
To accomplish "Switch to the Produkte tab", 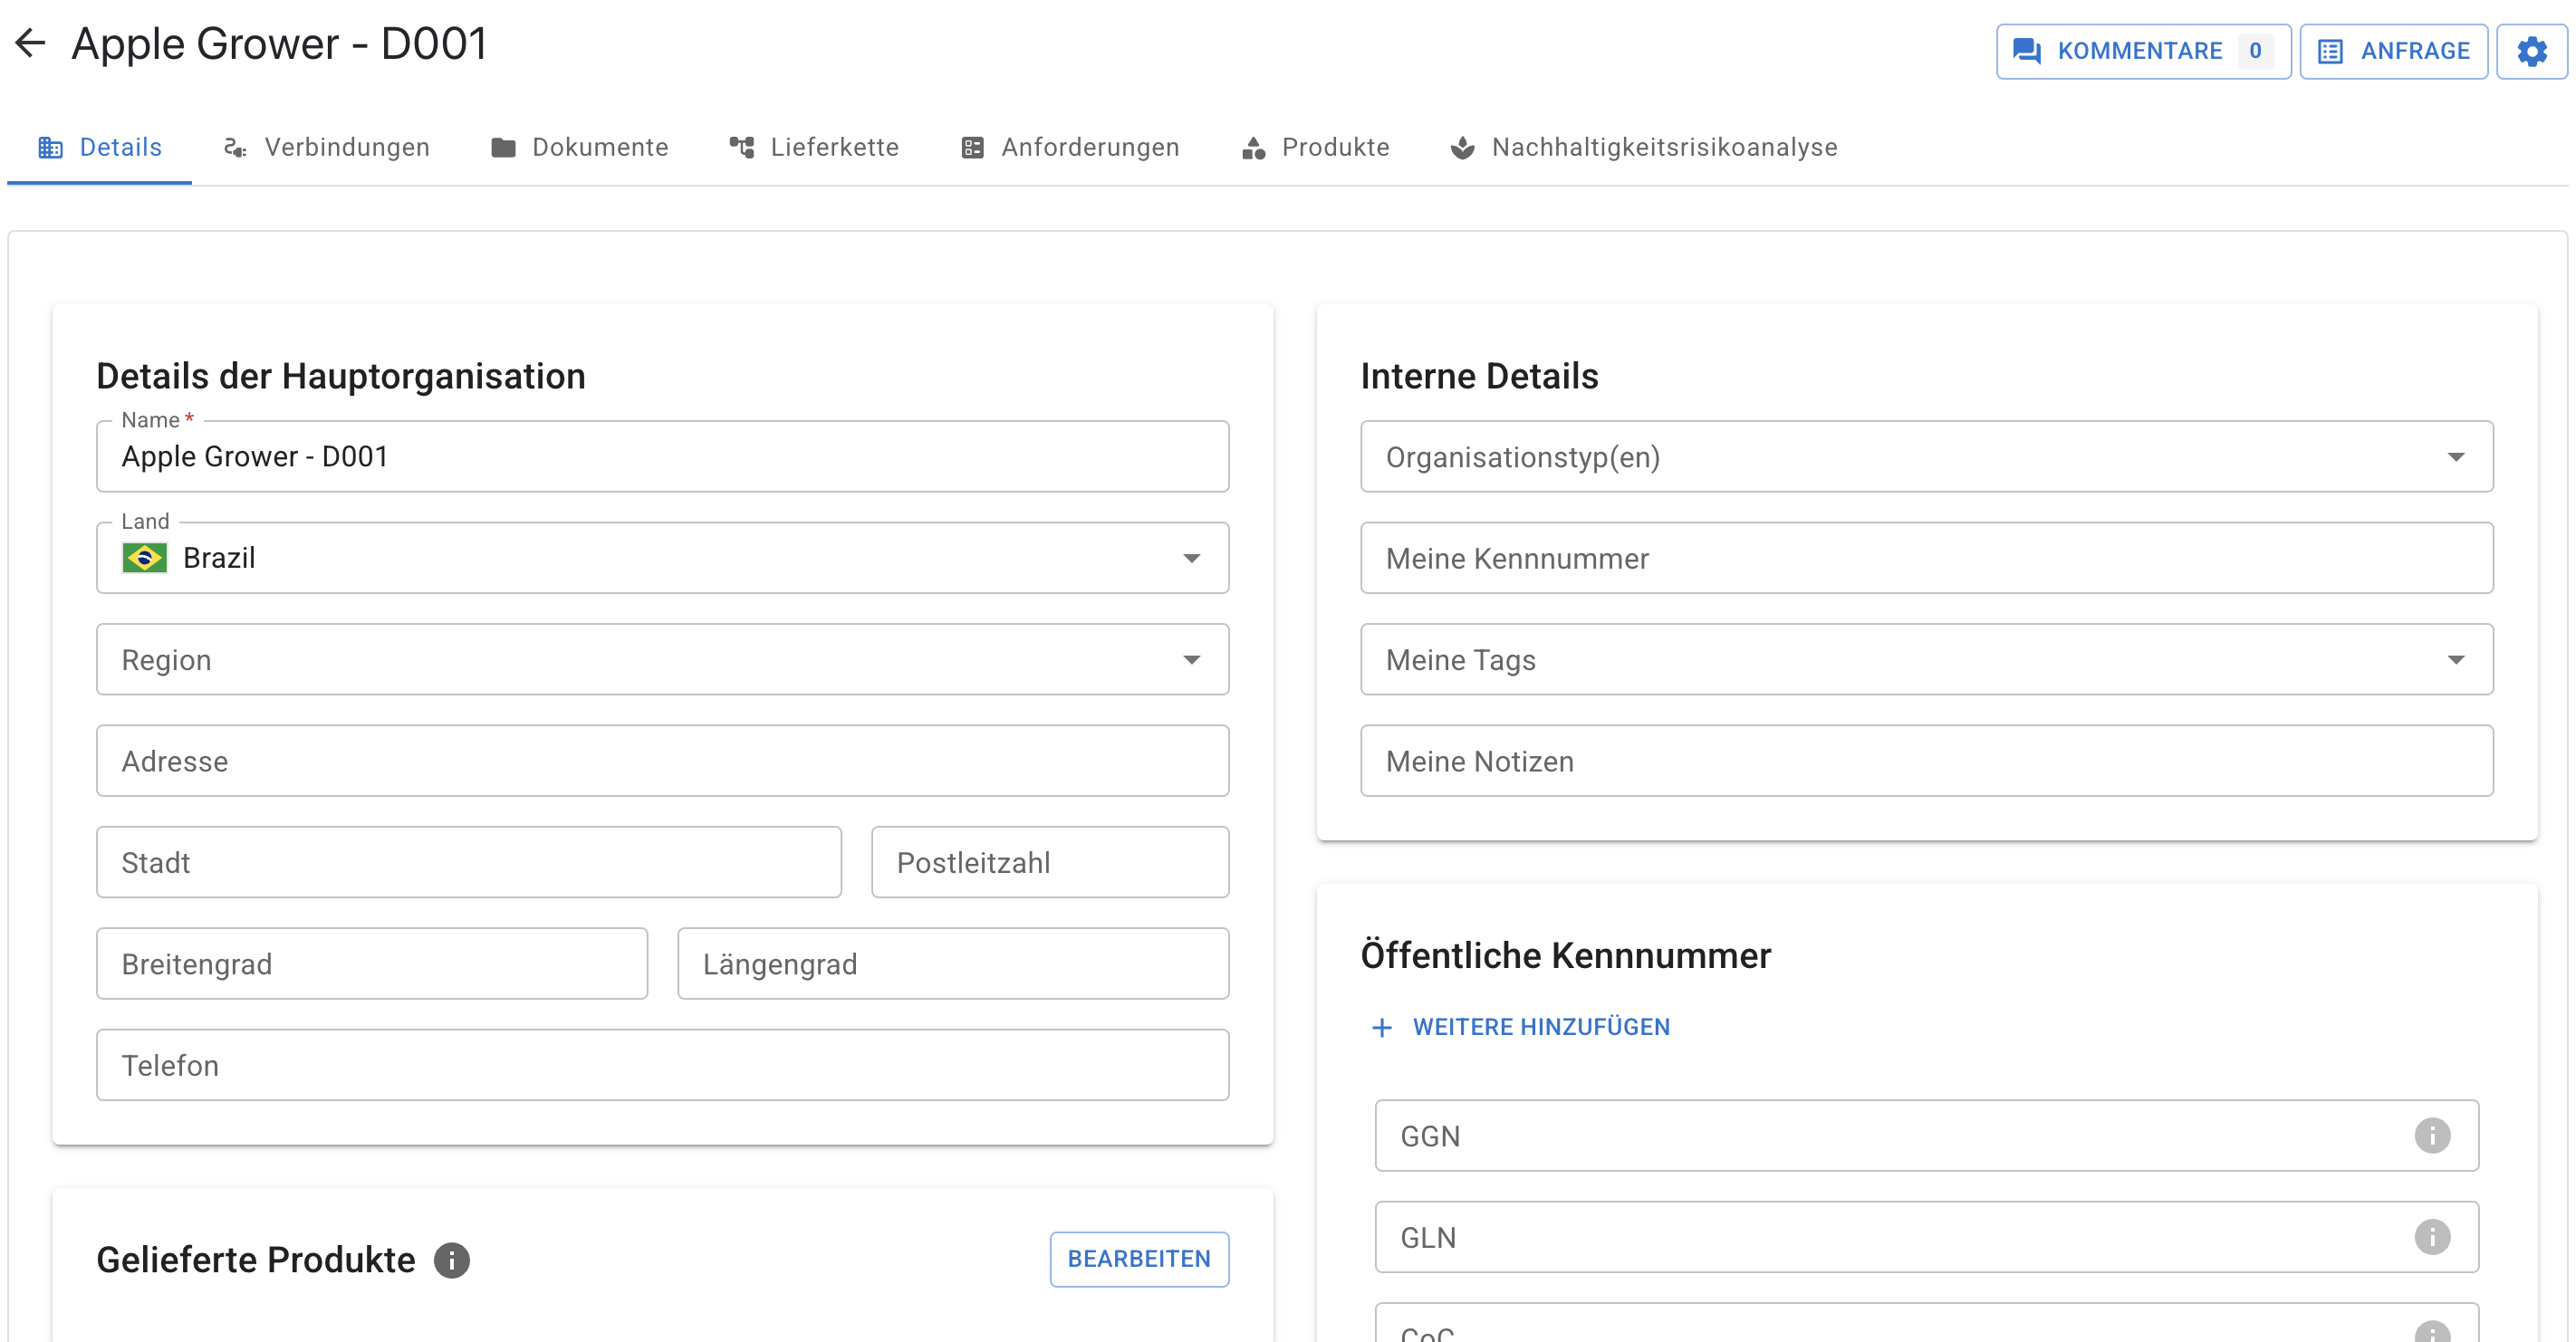I will point(1315,147).
